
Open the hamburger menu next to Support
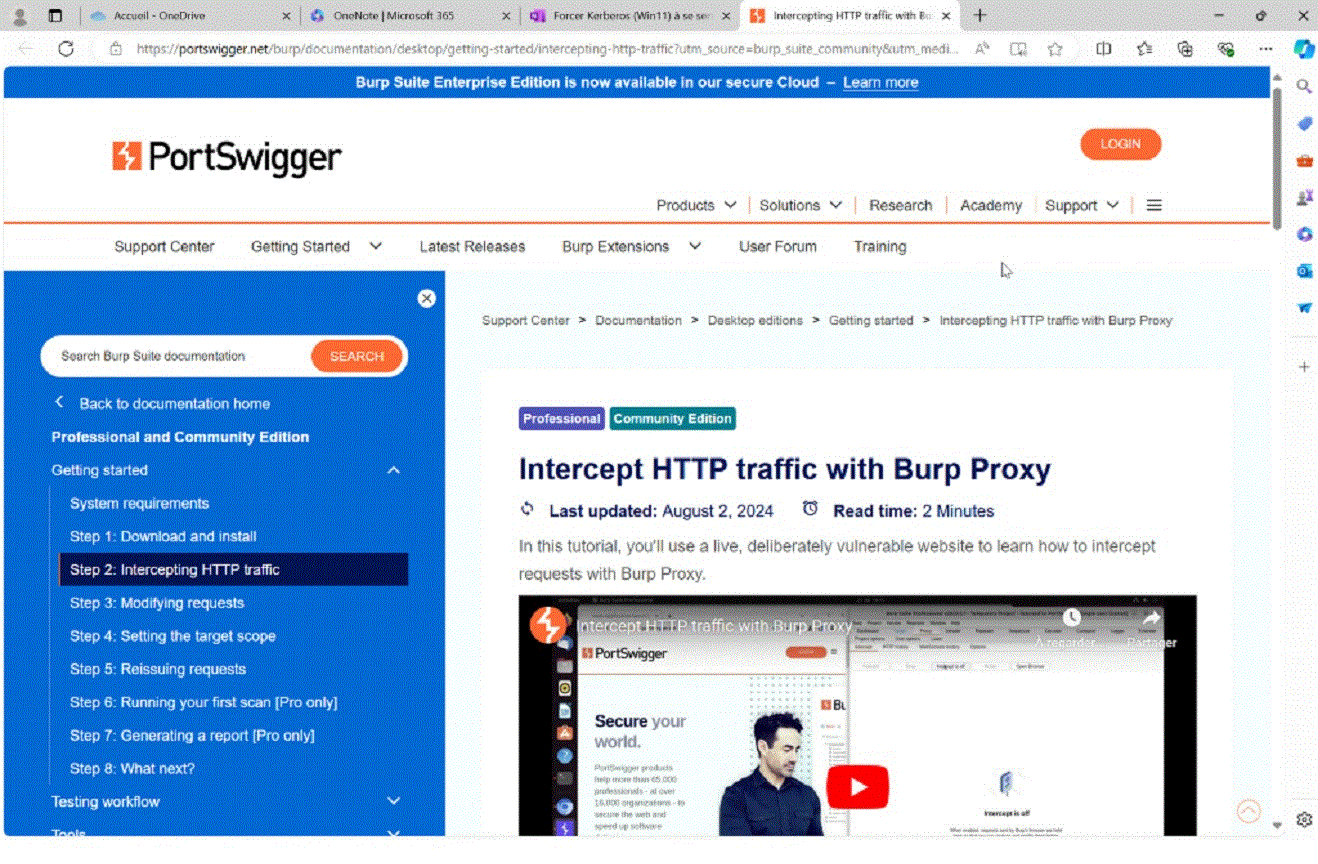coord(1154,205)
